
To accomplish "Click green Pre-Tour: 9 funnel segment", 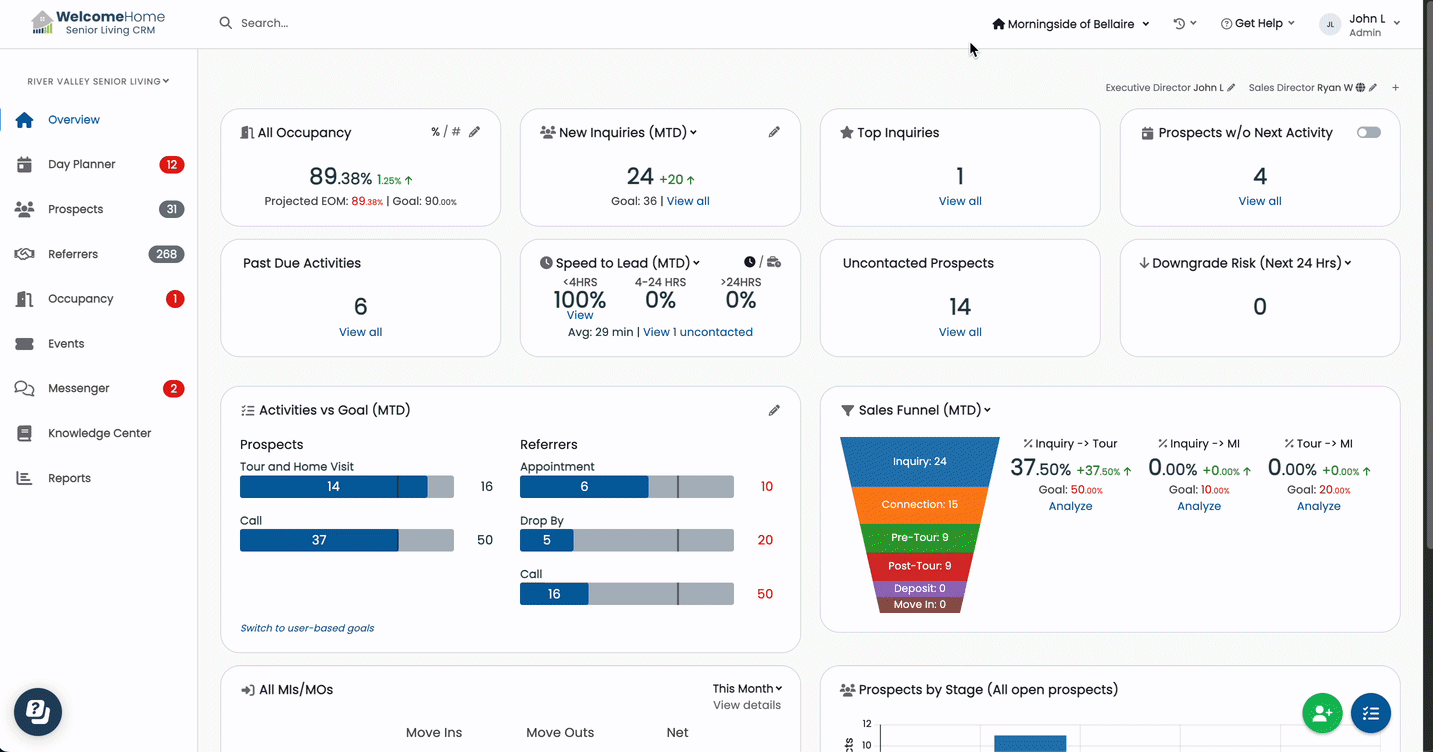I will [920, 538].
